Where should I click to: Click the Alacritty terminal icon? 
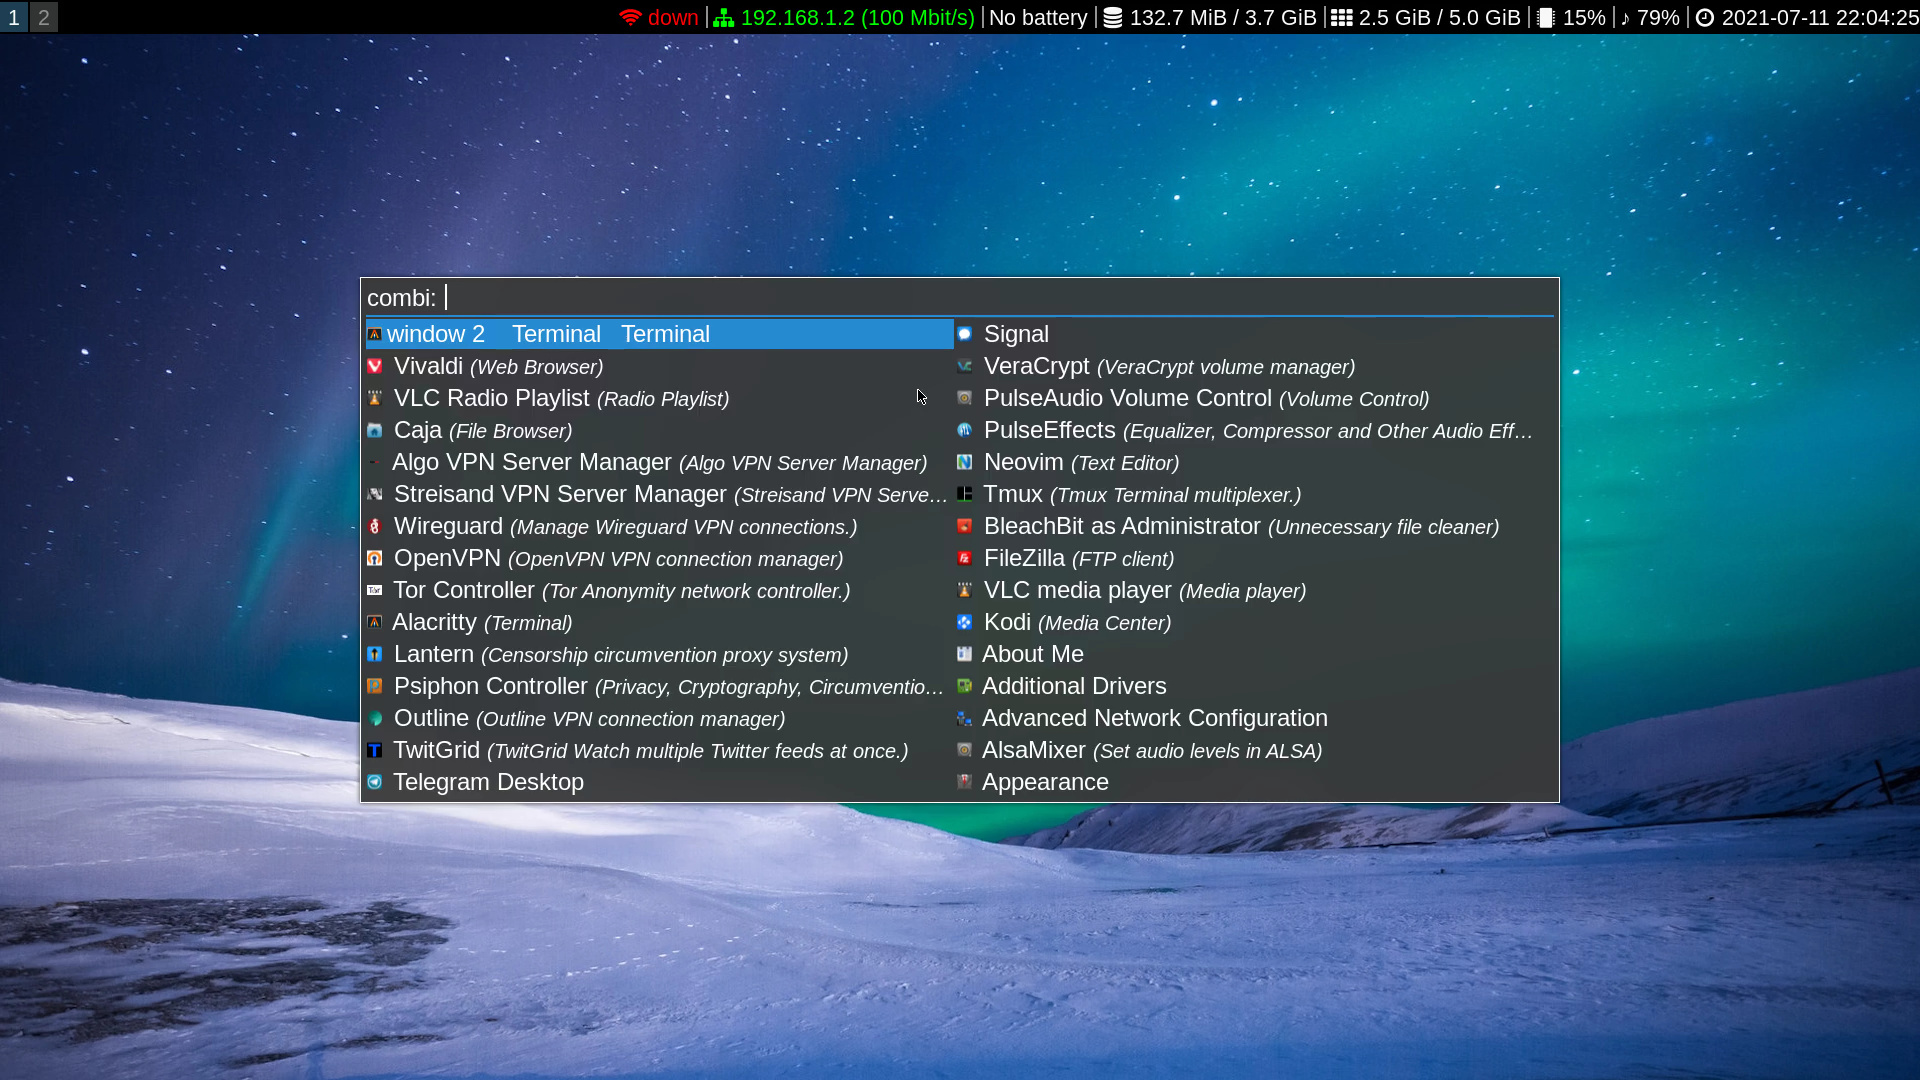click(x=375, y=622)
